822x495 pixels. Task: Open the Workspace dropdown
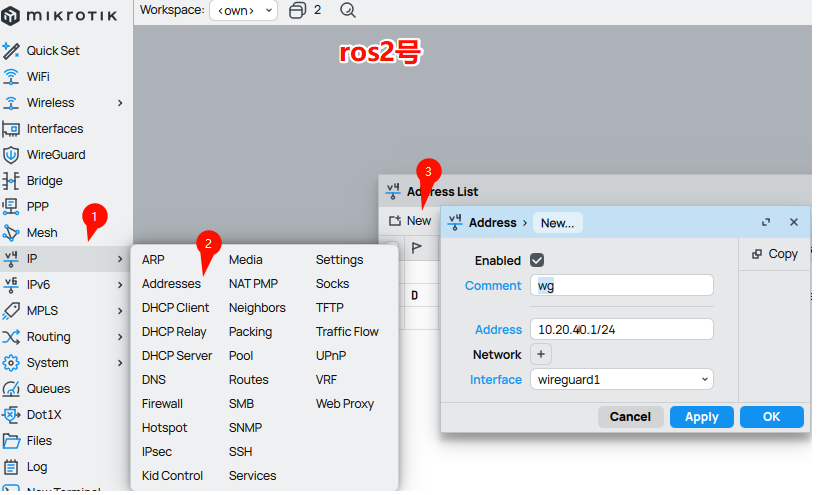(244, 10)
